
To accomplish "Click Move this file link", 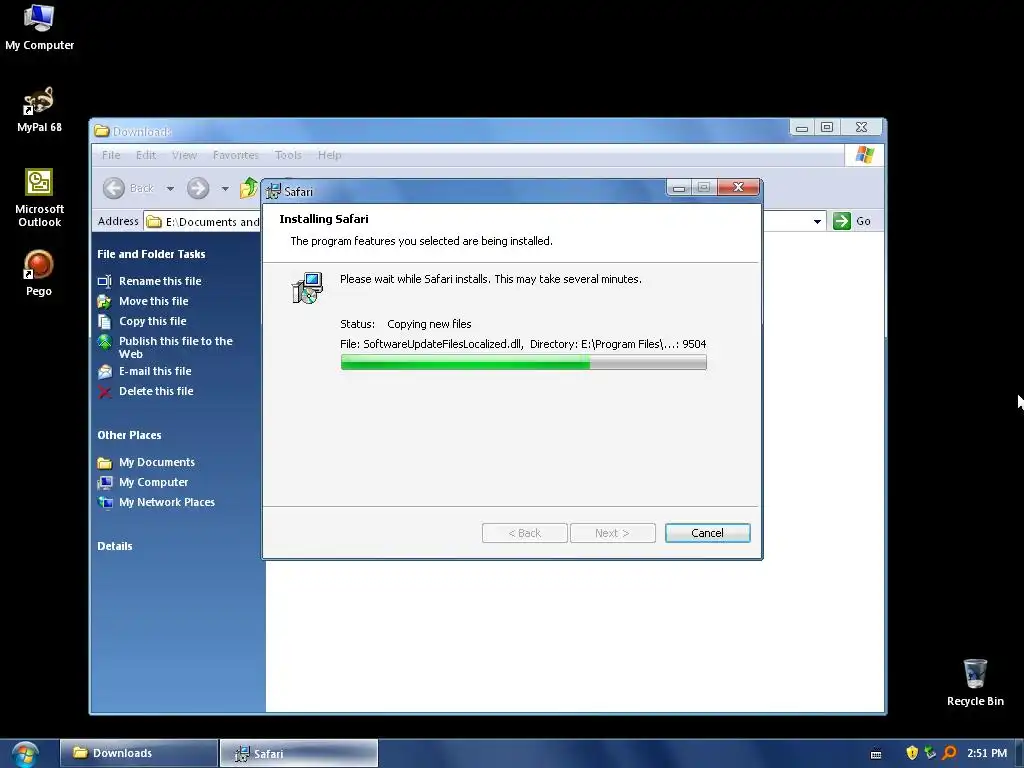I will pyautogui.click(x=153, y=301).
